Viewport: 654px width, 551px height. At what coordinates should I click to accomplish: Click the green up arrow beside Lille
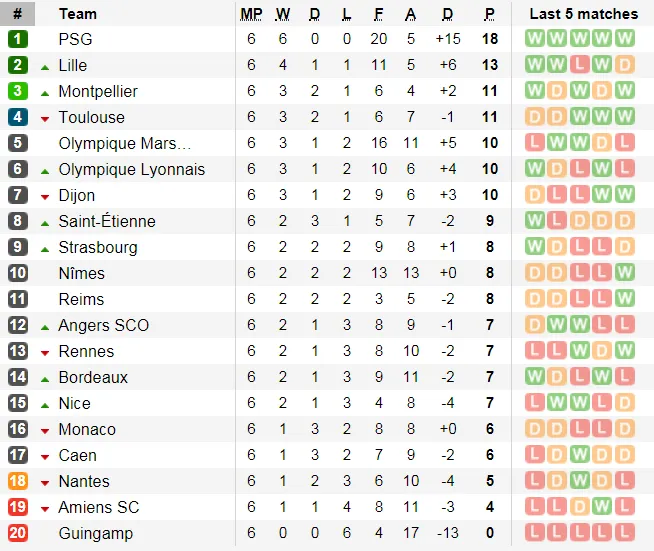[45, 66]
